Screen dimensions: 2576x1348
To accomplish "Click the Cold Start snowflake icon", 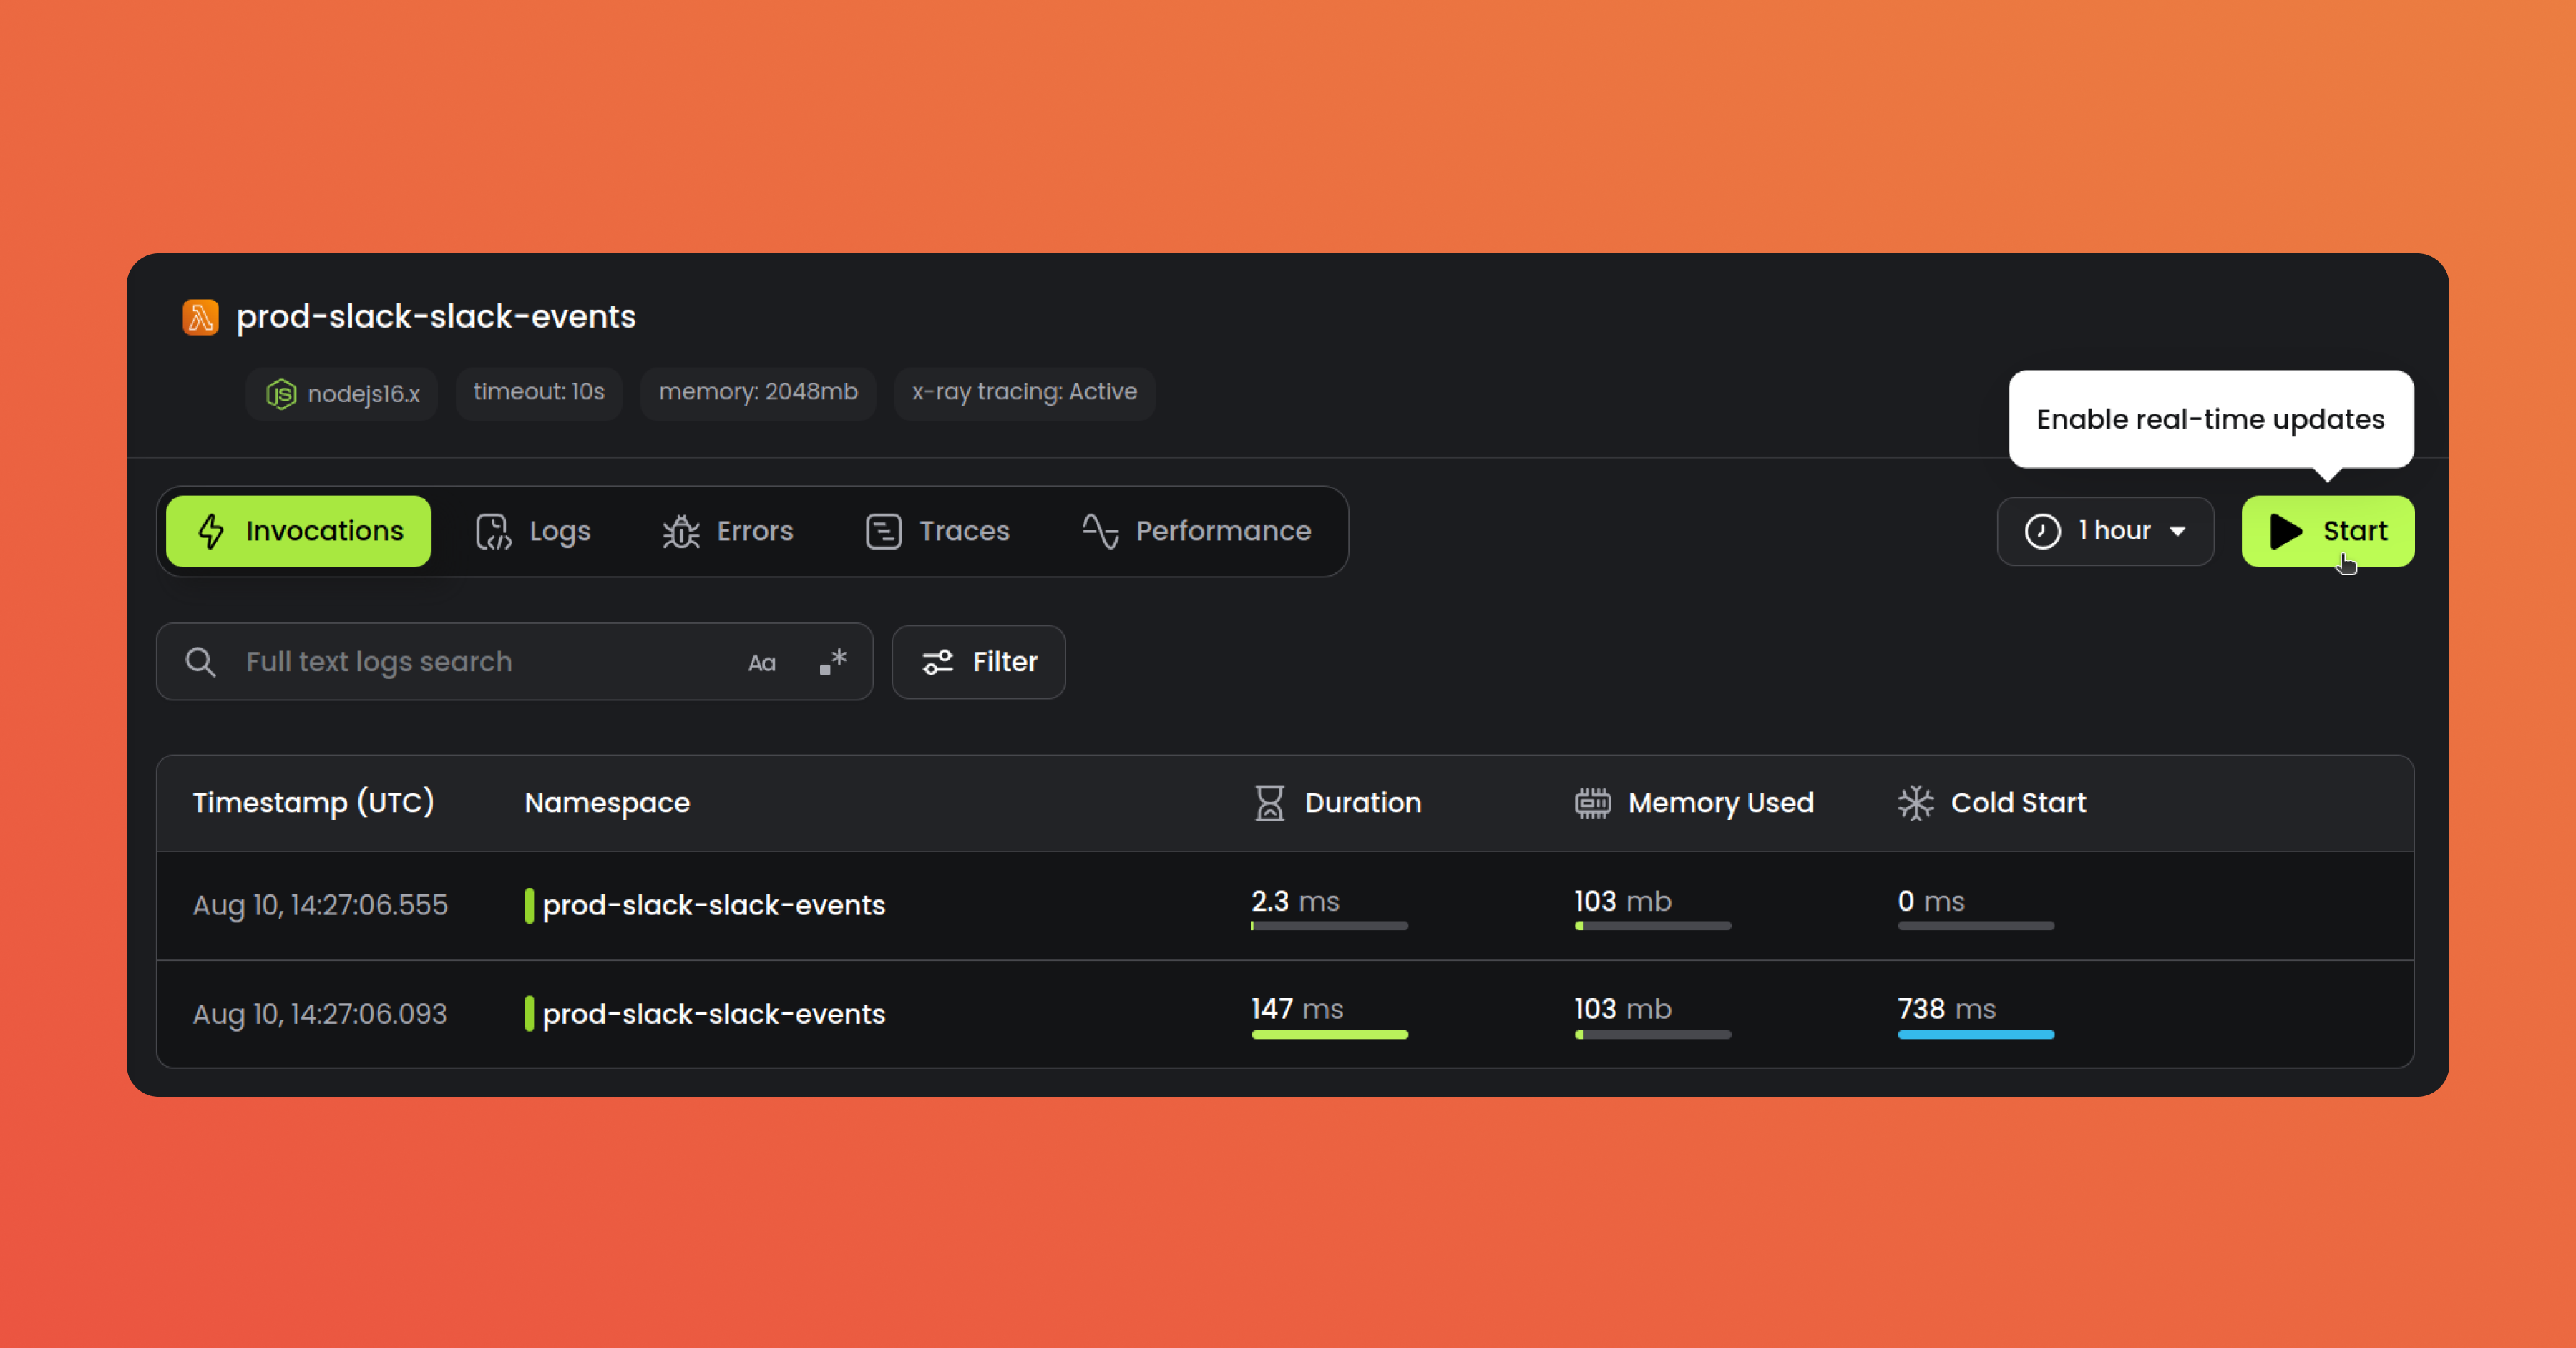I will [x=1915, y=803].
